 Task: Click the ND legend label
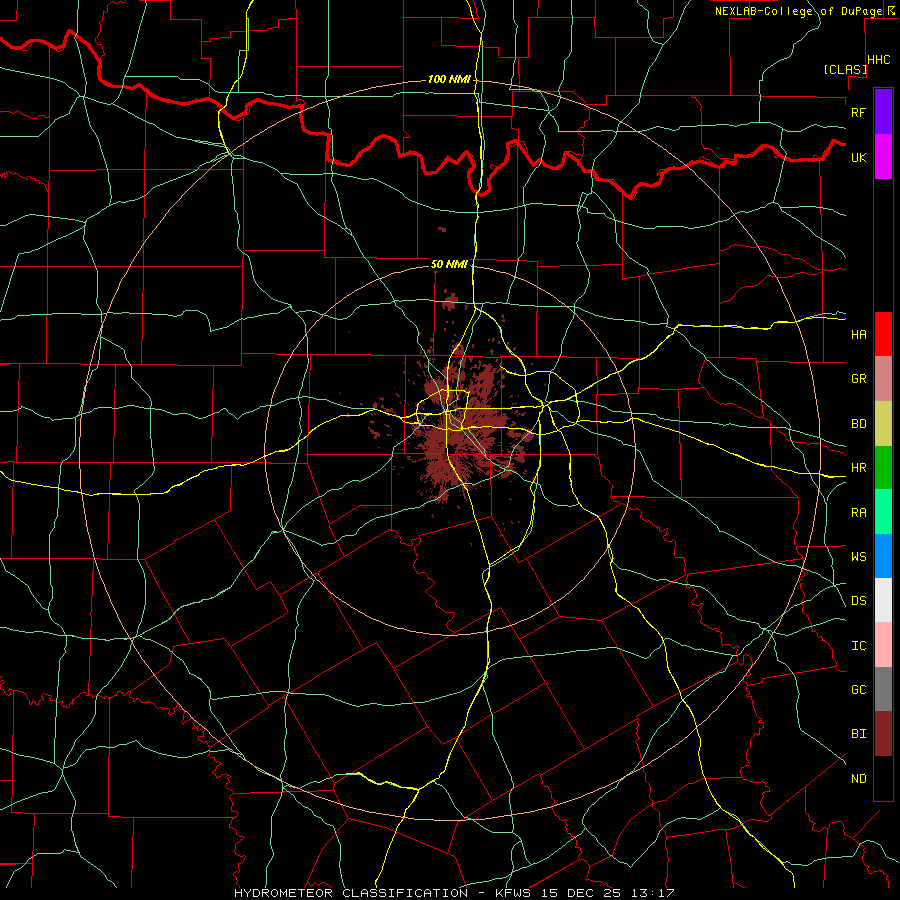coord(858,779)
